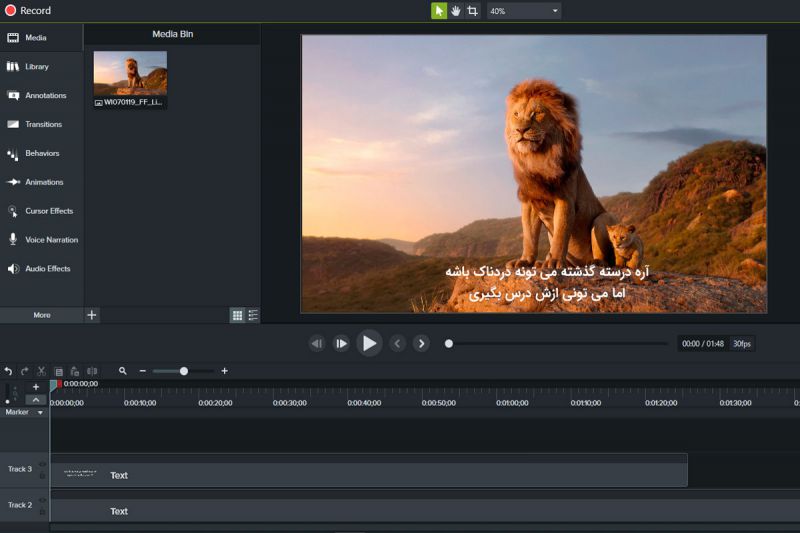Add media with the plus icon
This screenshot has height=533, width=800.
(x=92, y=315)
